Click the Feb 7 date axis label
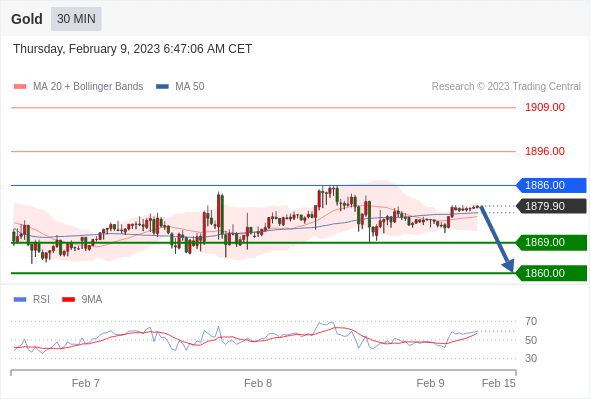The height and width of the screenshot is (400, 590). [x=86, y=383]
